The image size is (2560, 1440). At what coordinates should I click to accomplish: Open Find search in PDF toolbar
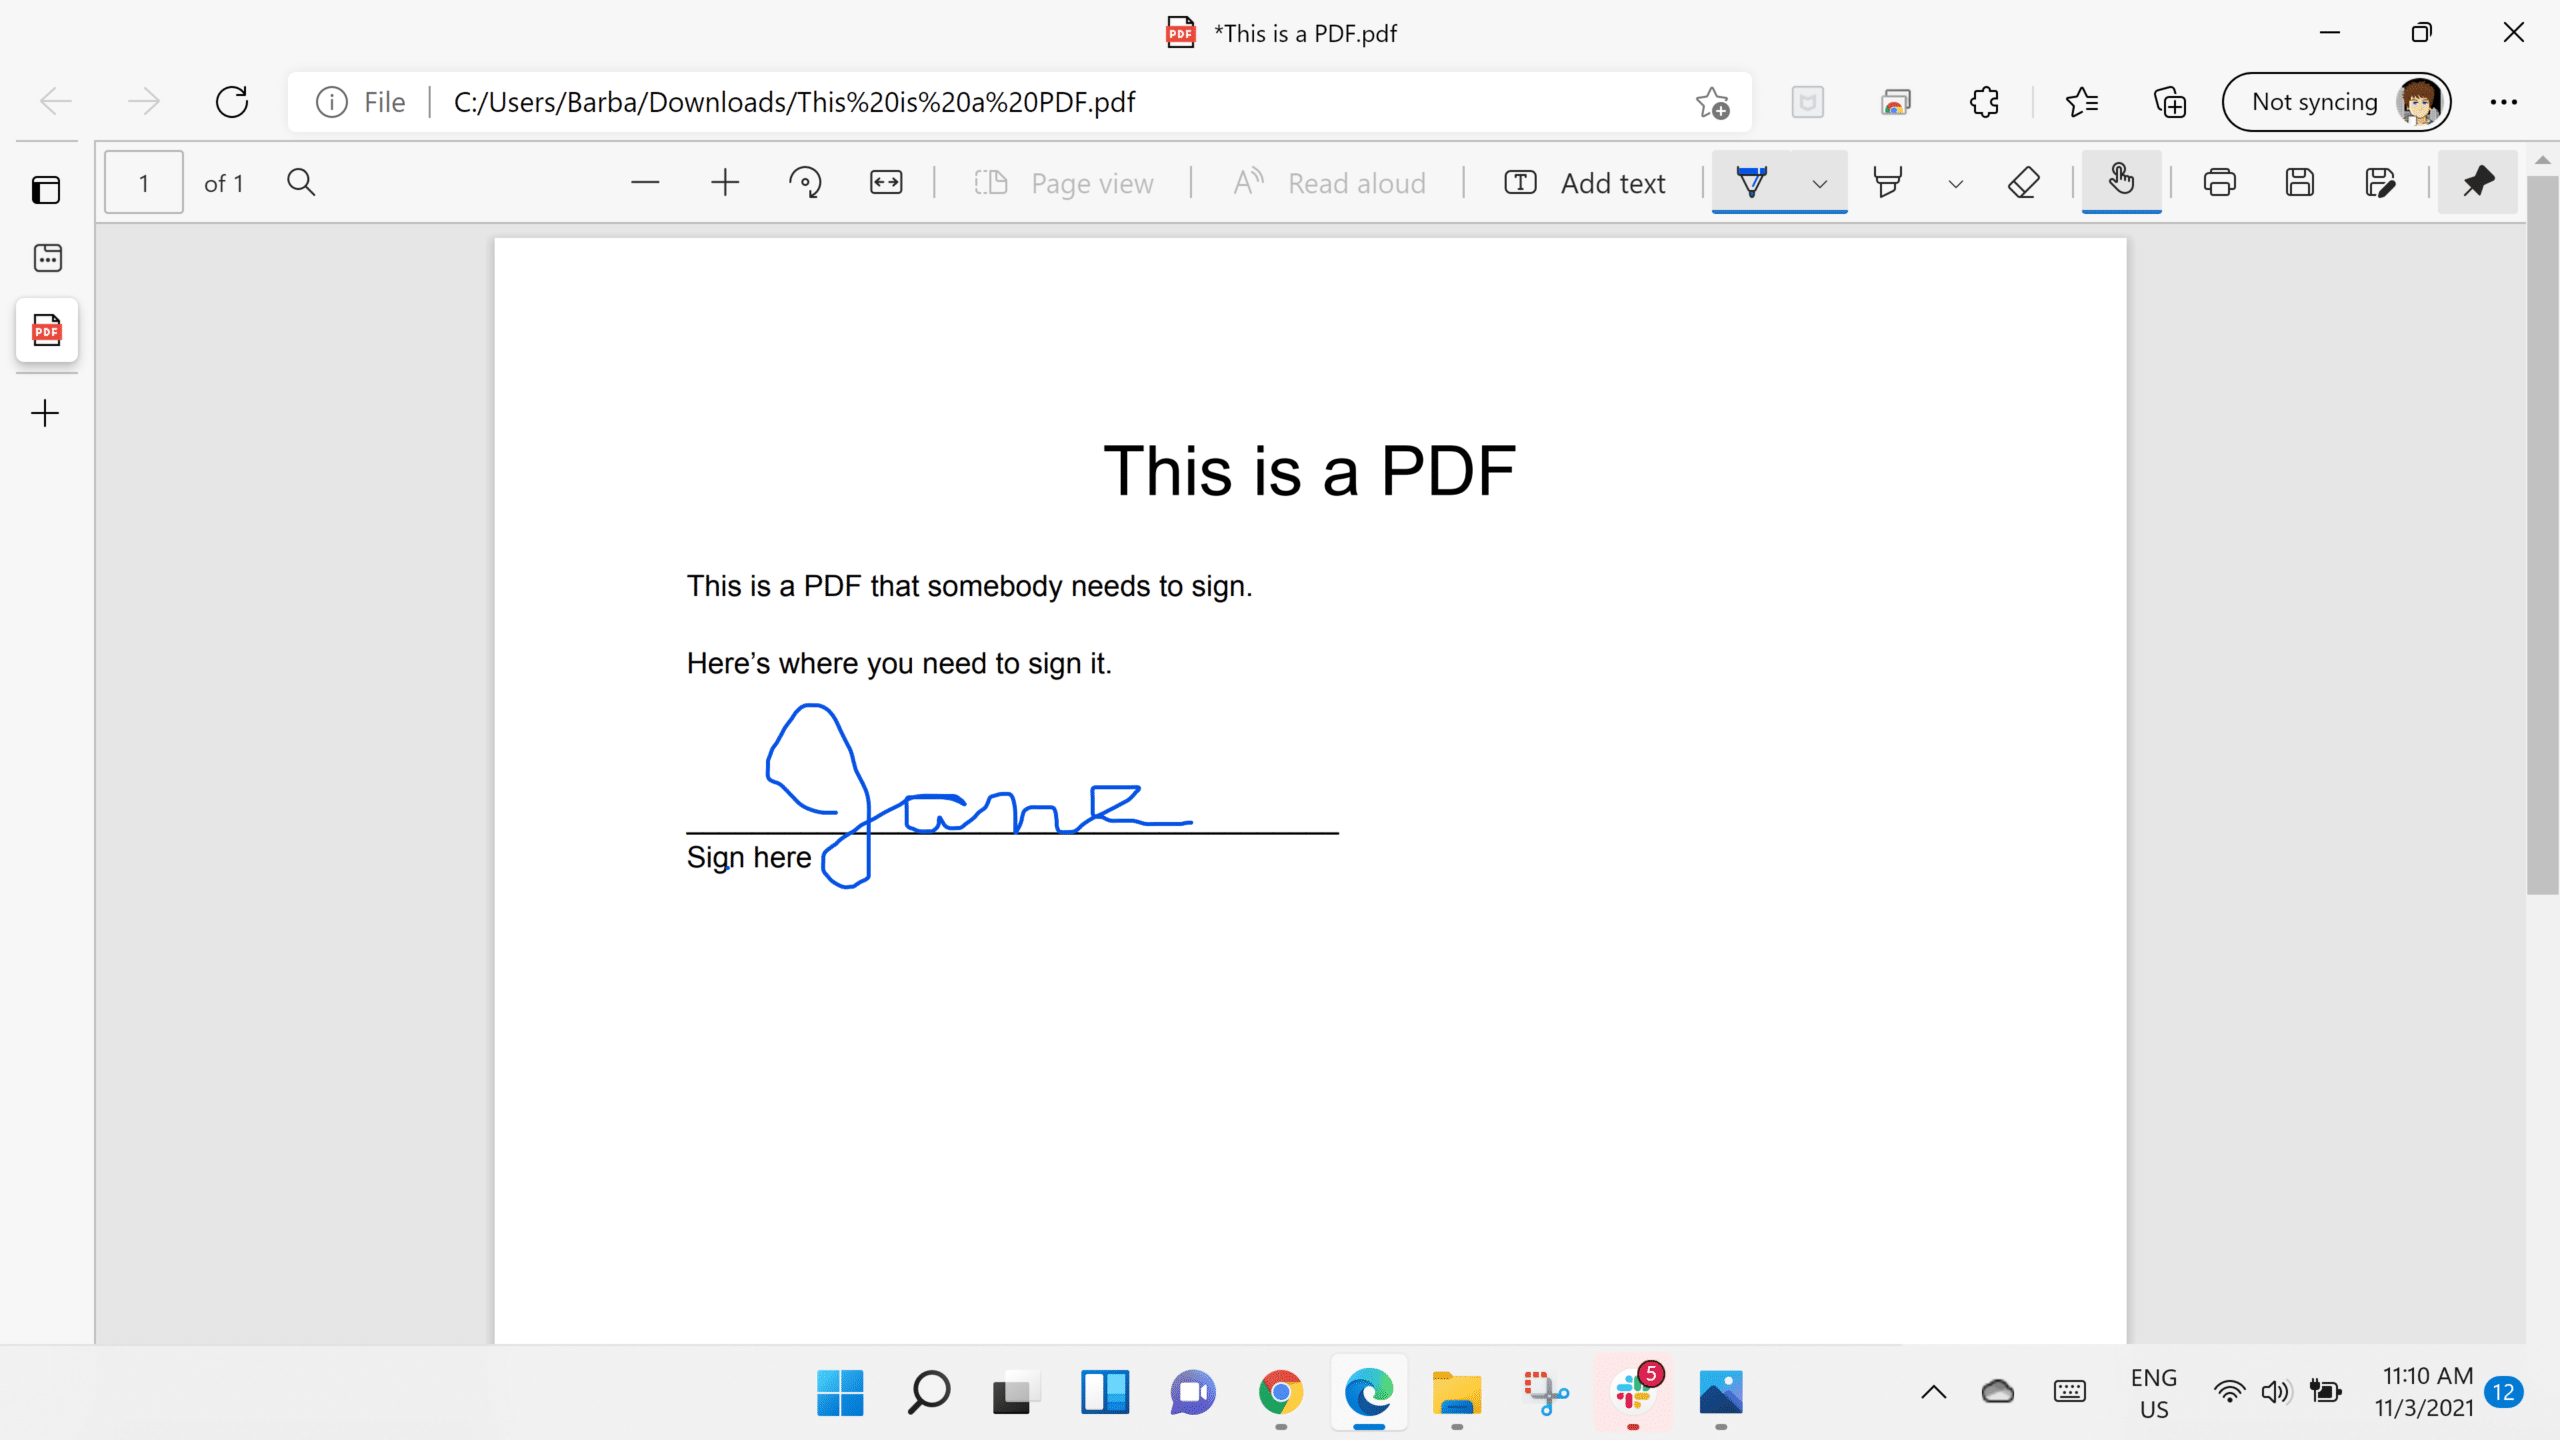pyautogui.click(x=301, y=183)
